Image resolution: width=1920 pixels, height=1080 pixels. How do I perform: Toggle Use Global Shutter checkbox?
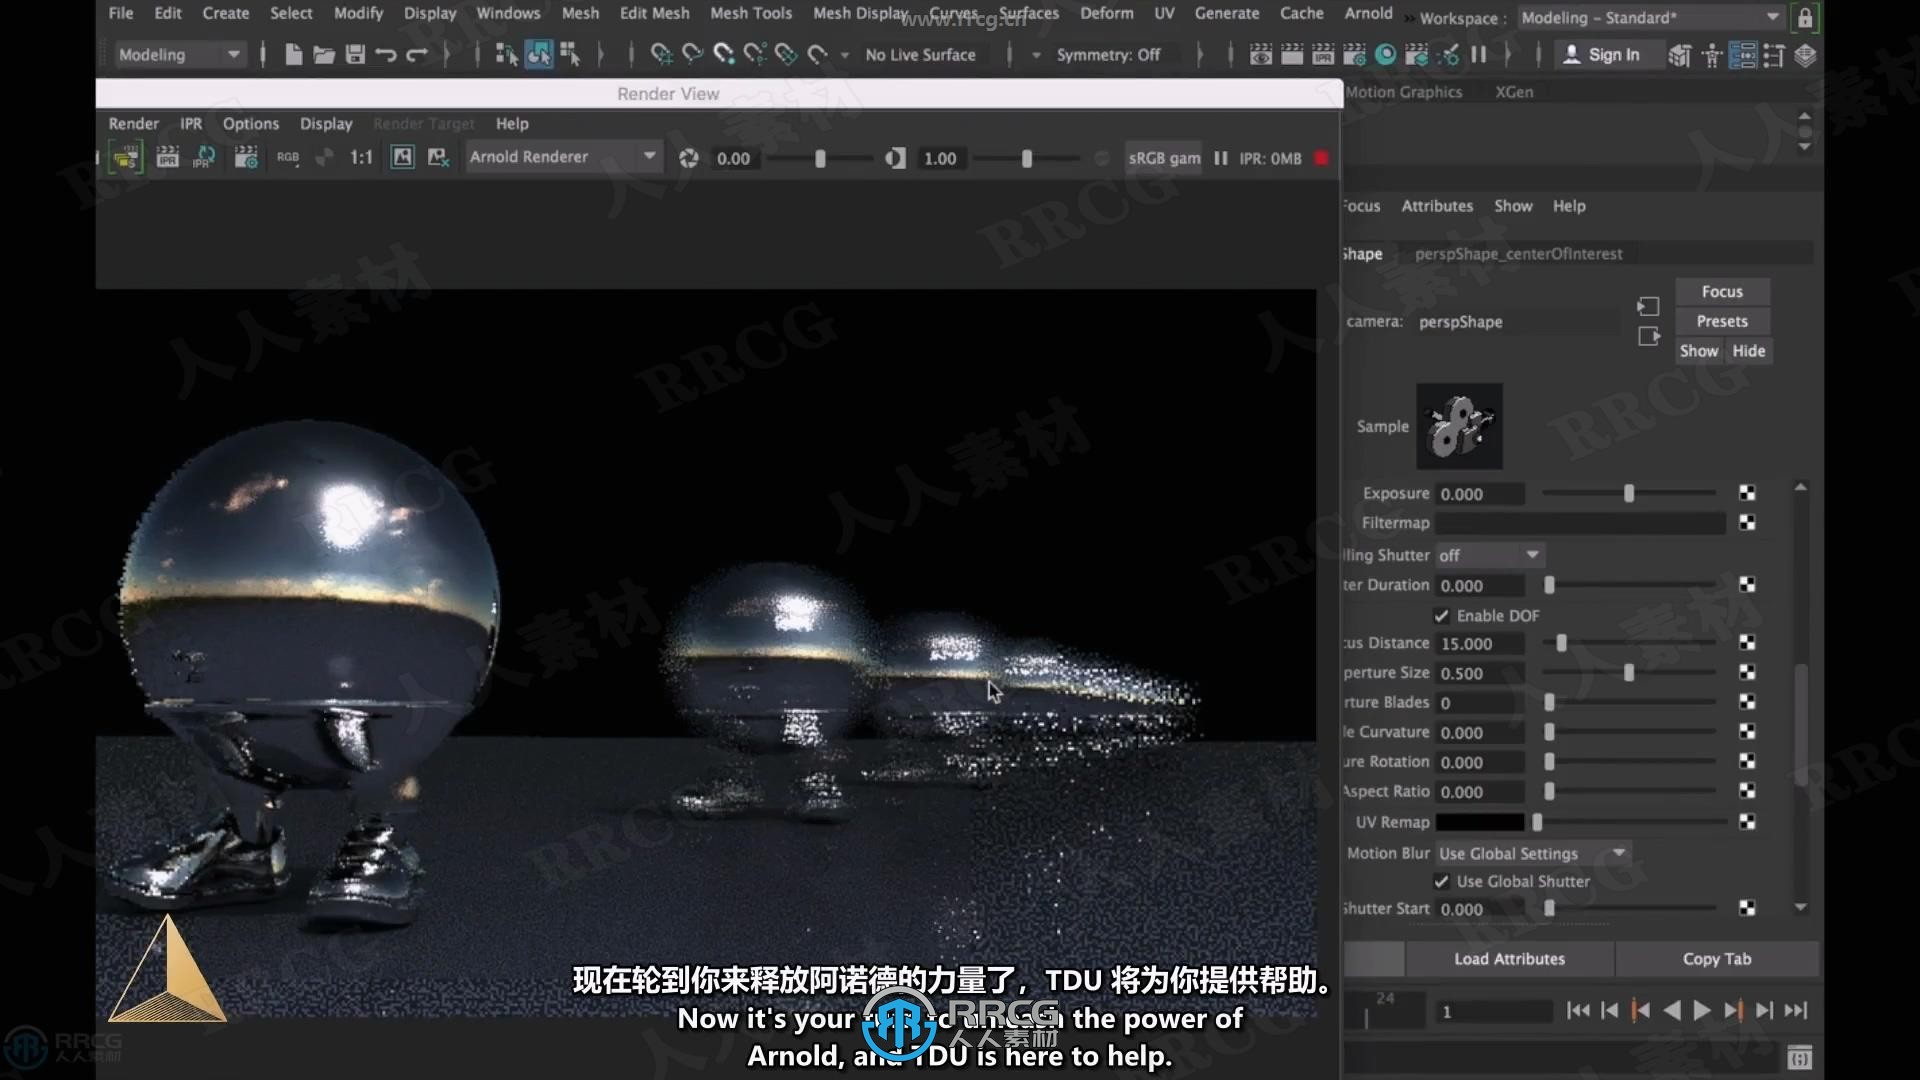click(x=1441, y=881)
